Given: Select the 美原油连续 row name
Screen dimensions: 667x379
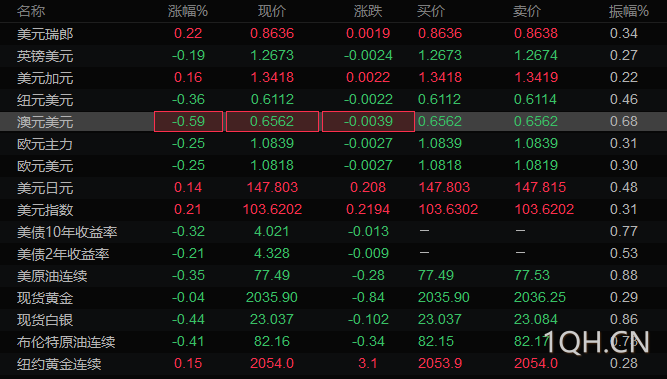Looking at the screenshot, I should [x=52, y=276].
